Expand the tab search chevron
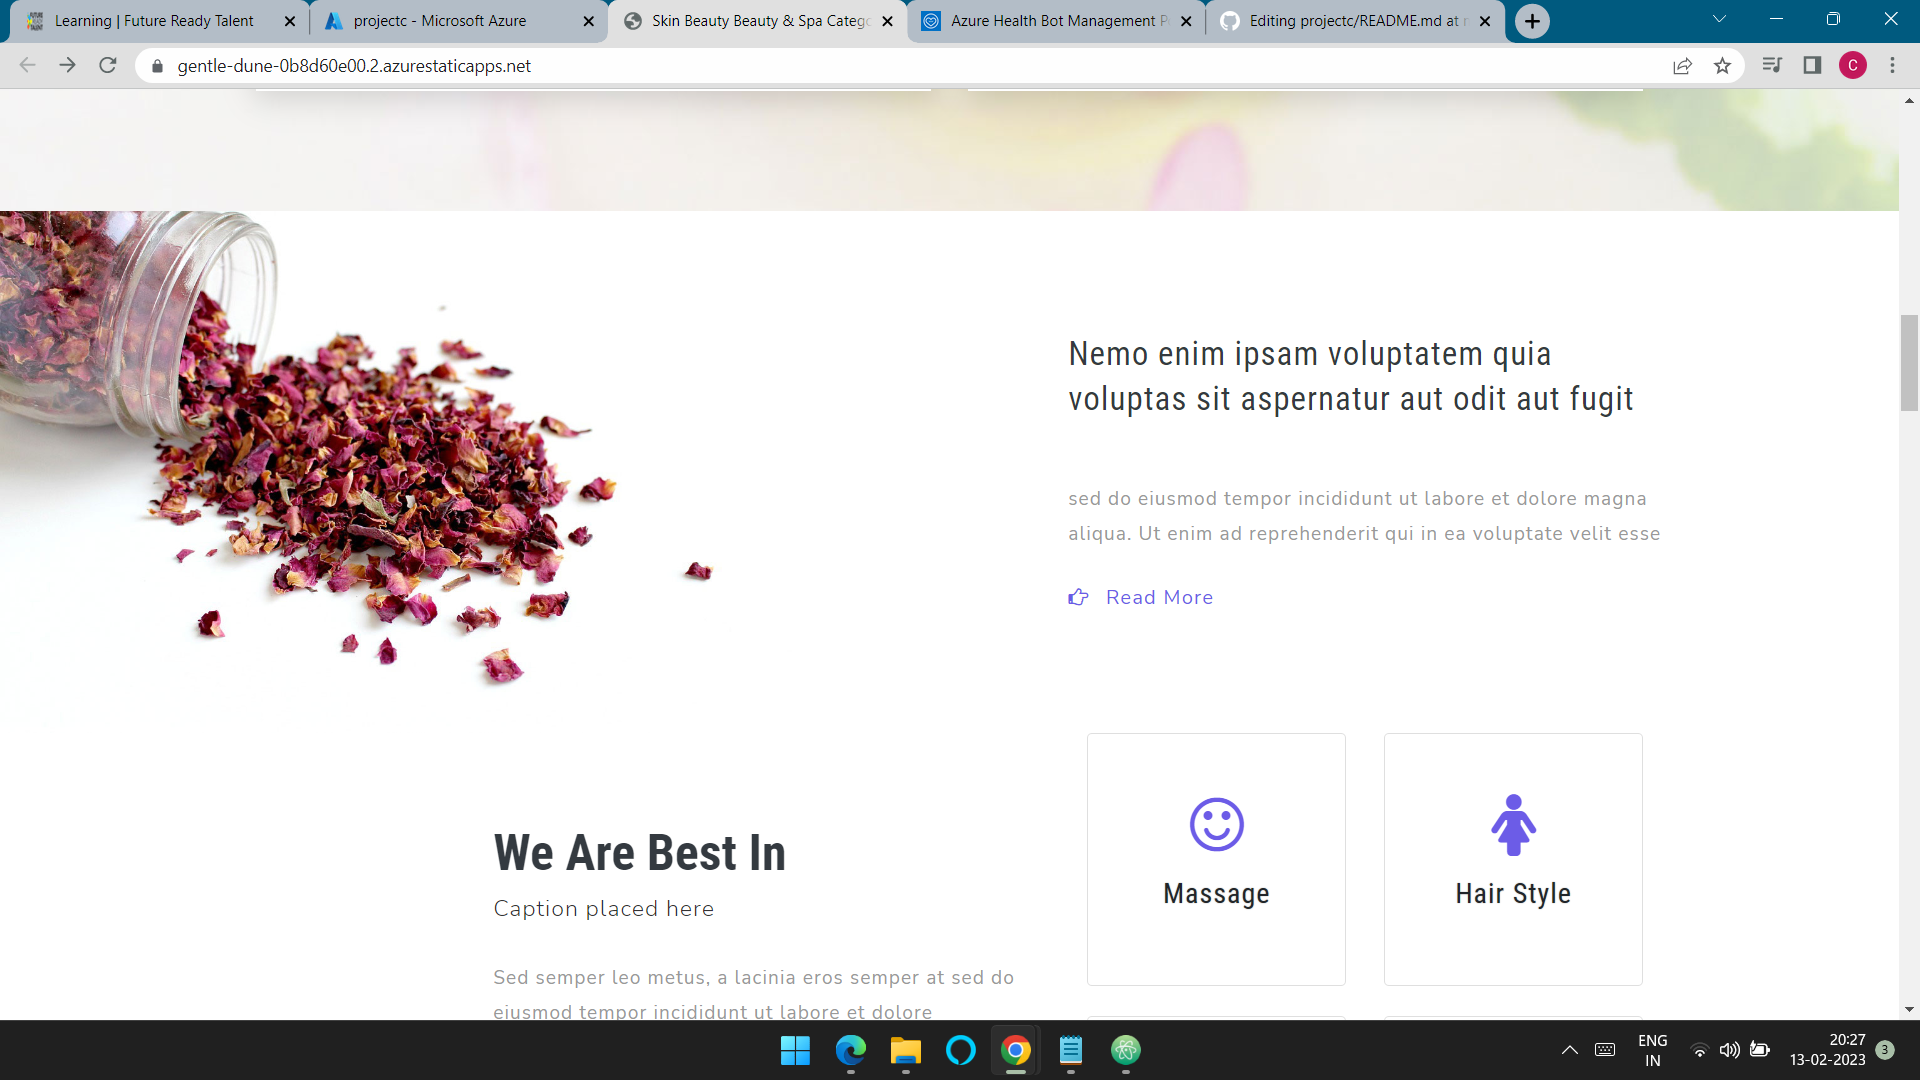This screenshot has height=1080, width=1920. [1719, 20]
